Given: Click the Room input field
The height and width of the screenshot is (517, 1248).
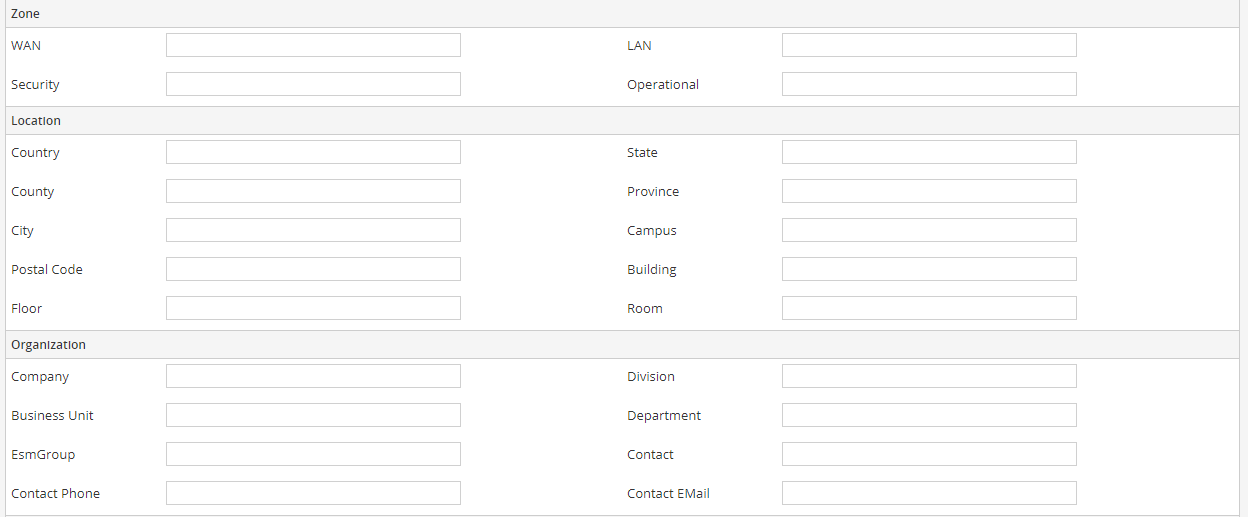Looking at the screenshot, I should (x=929, y=308).
